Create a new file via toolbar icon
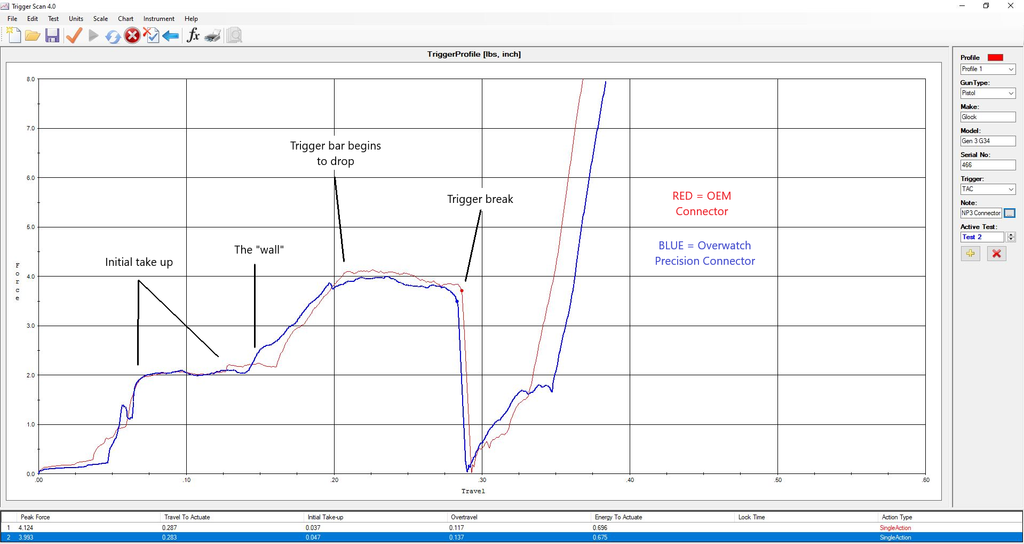Viewport: 1024px width, 544px height. (x=14, y=35)
